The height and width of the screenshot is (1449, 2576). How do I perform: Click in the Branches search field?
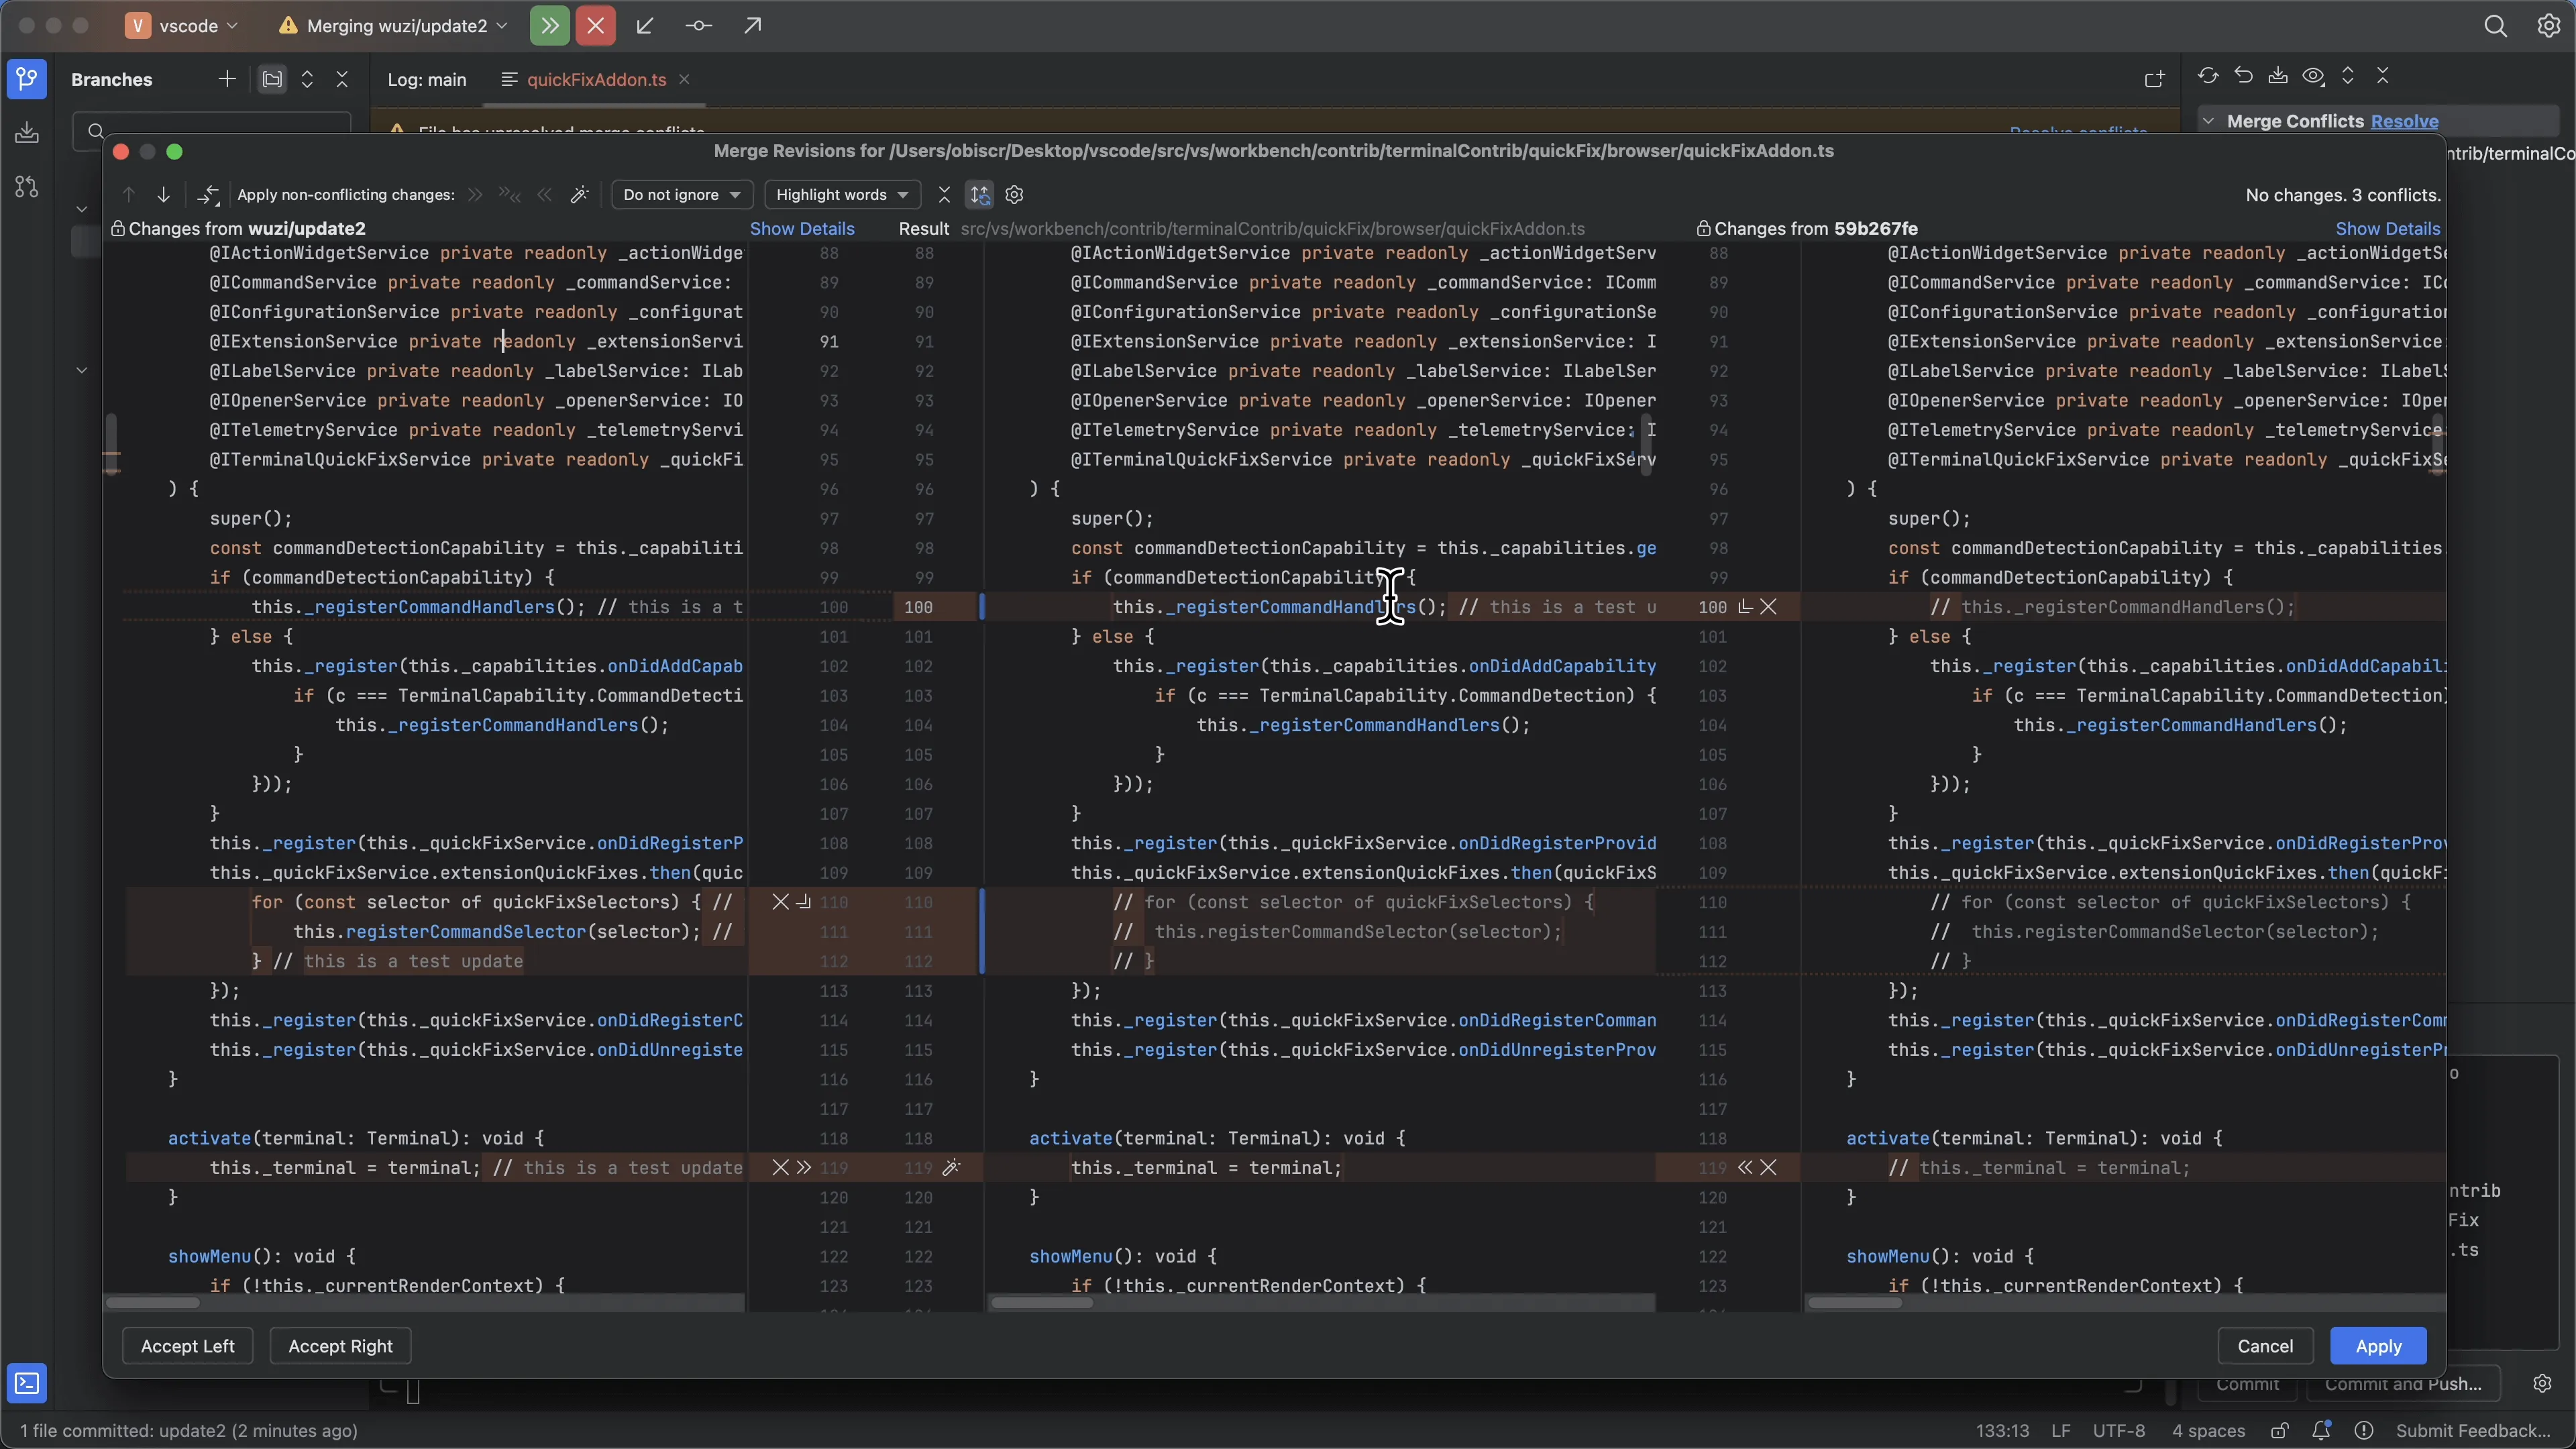tap(213, 131)
